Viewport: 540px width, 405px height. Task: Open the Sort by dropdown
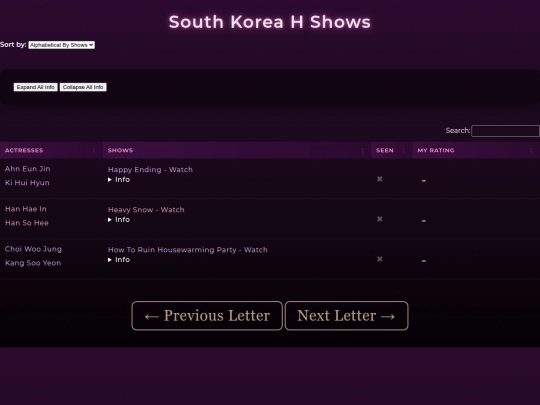pyautogui.click(x=62, y=45)
